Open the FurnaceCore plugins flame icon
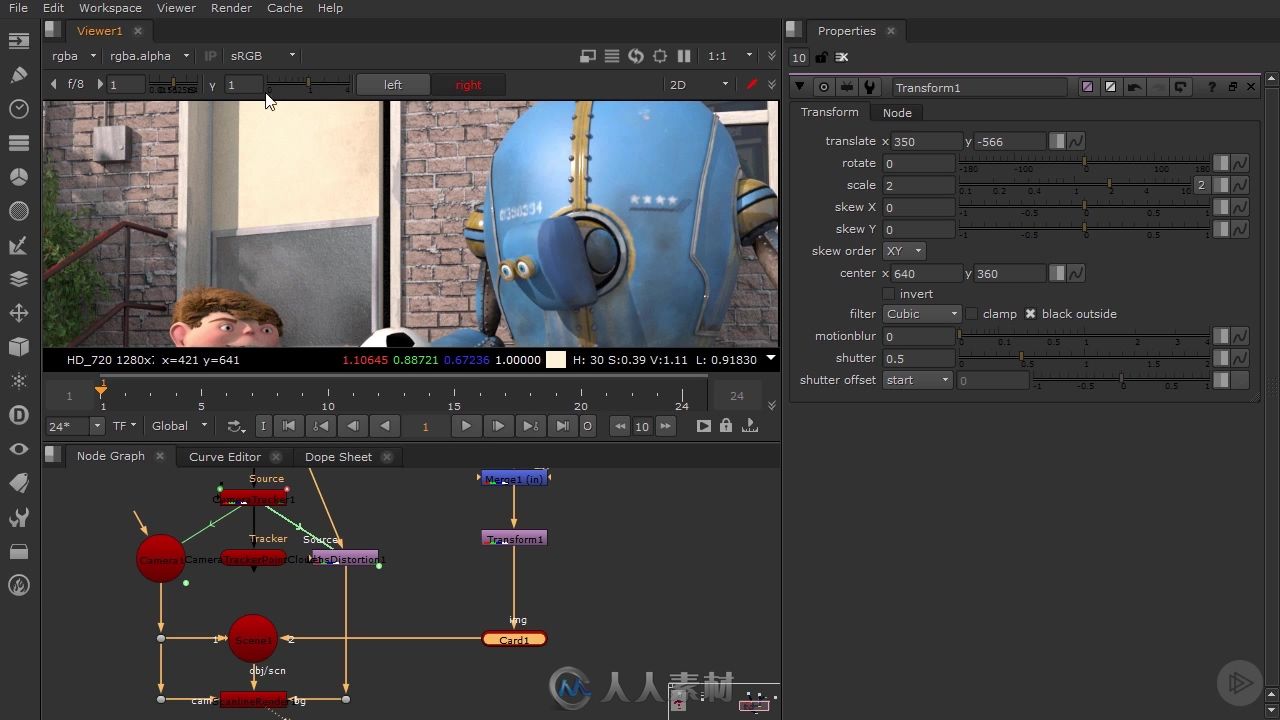This screenshot has width=1280, height=720. tap(19, 585)
